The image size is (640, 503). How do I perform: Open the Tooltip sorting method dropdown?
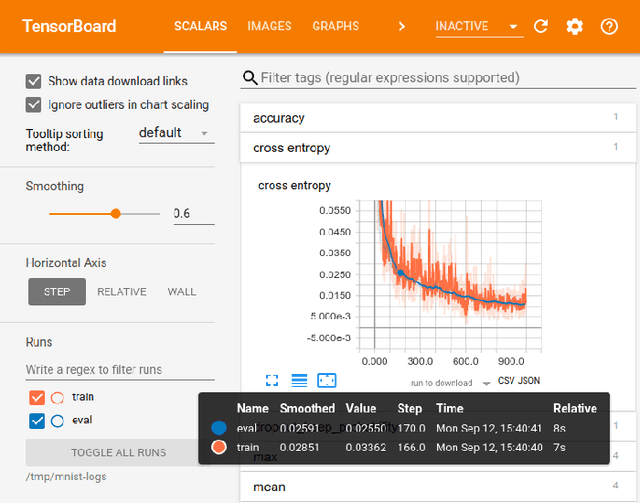(x=173, y=133)
